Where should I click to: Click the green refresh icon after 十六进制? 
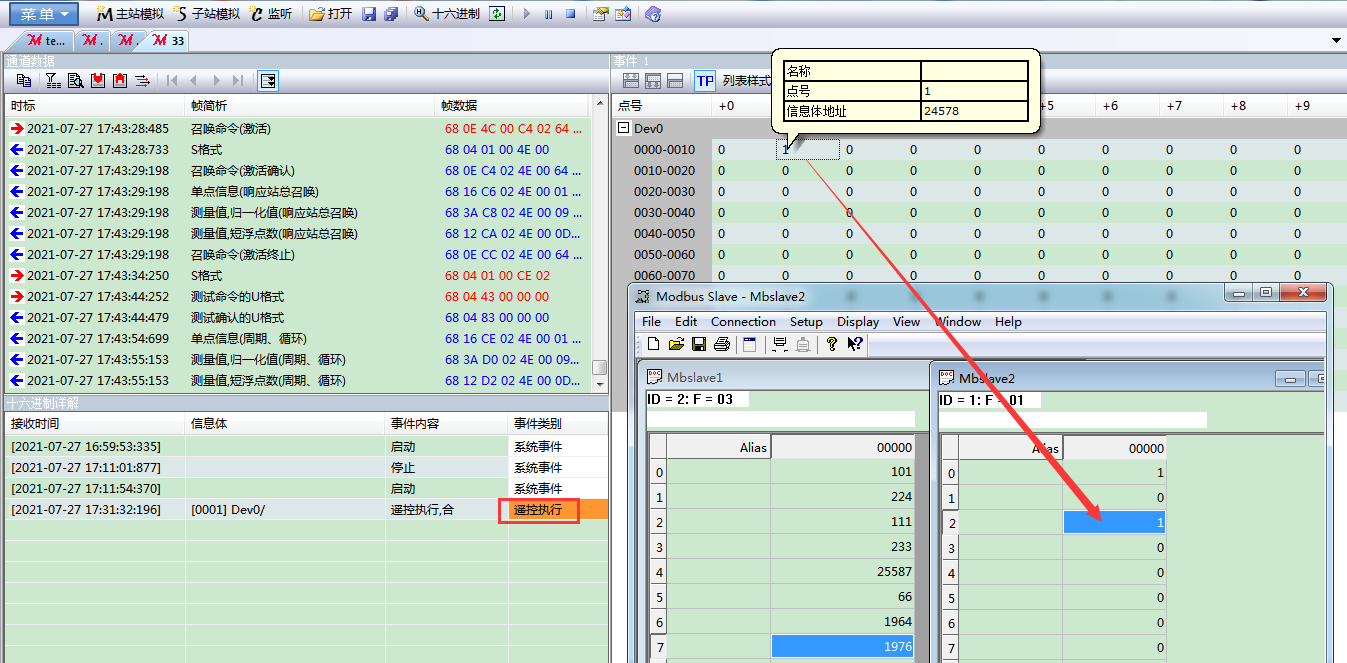pos(497,14)
